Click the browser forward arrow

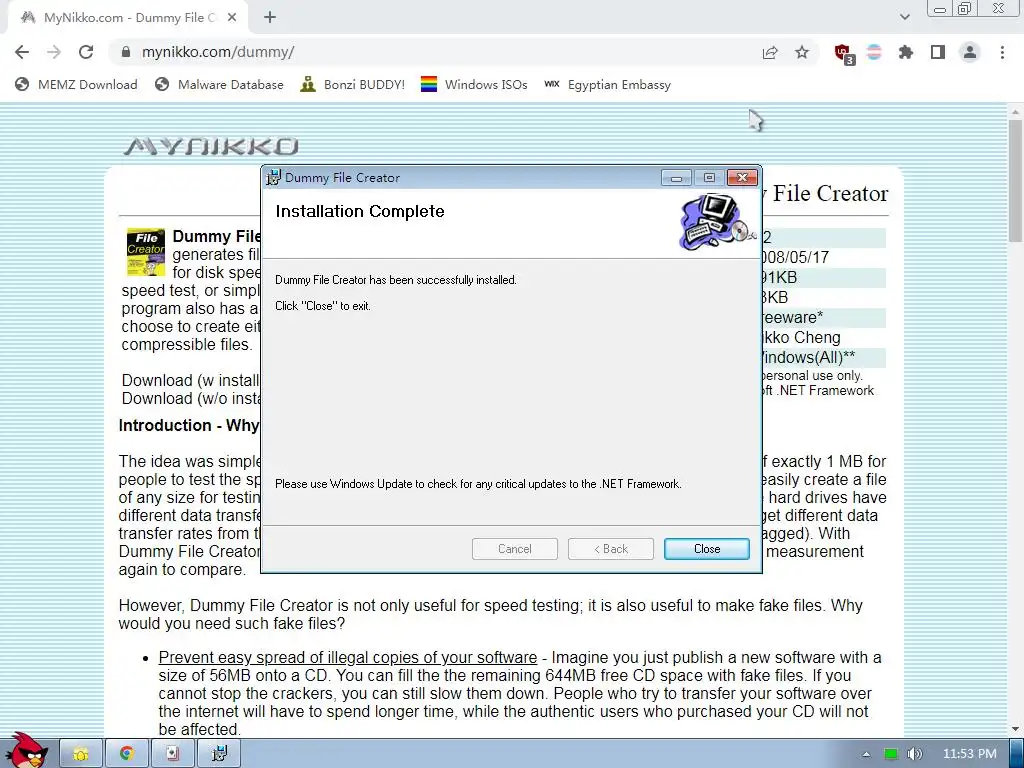(x=54, y=52)
